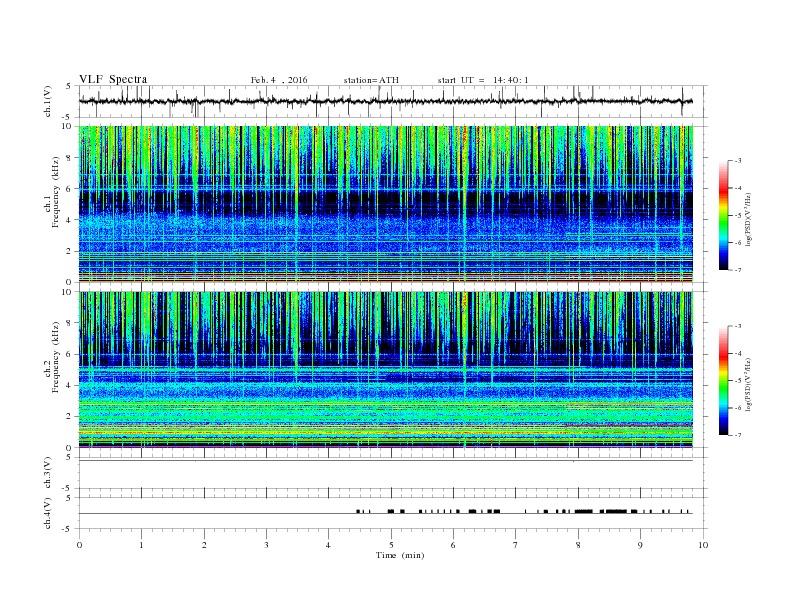Click the "10" kHz tick of ch.2 spectrogram
792x612 pixels.
pyautogui.click(x=67, y=292)
